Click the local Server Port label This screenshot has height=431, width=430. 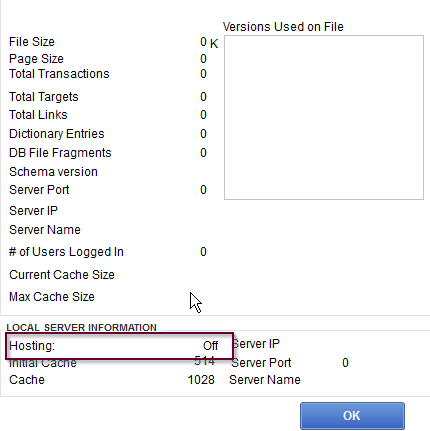261,363
